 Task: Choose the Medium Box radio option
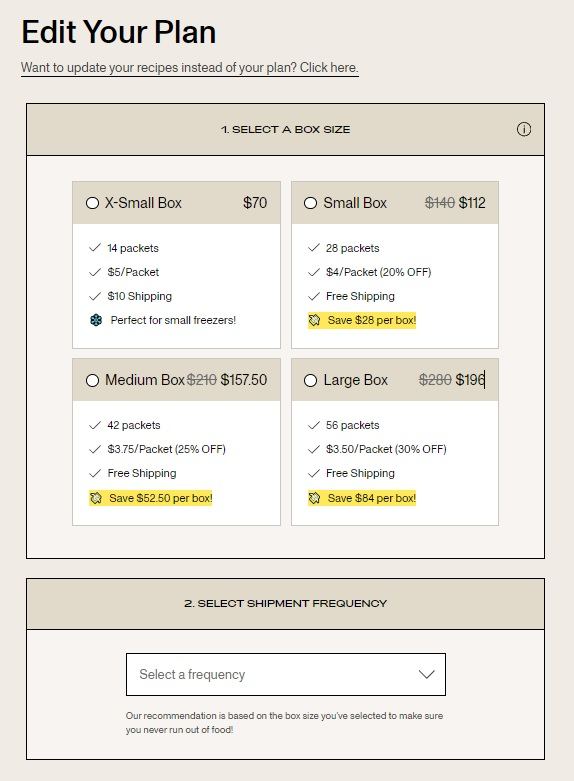coord(92,380)
